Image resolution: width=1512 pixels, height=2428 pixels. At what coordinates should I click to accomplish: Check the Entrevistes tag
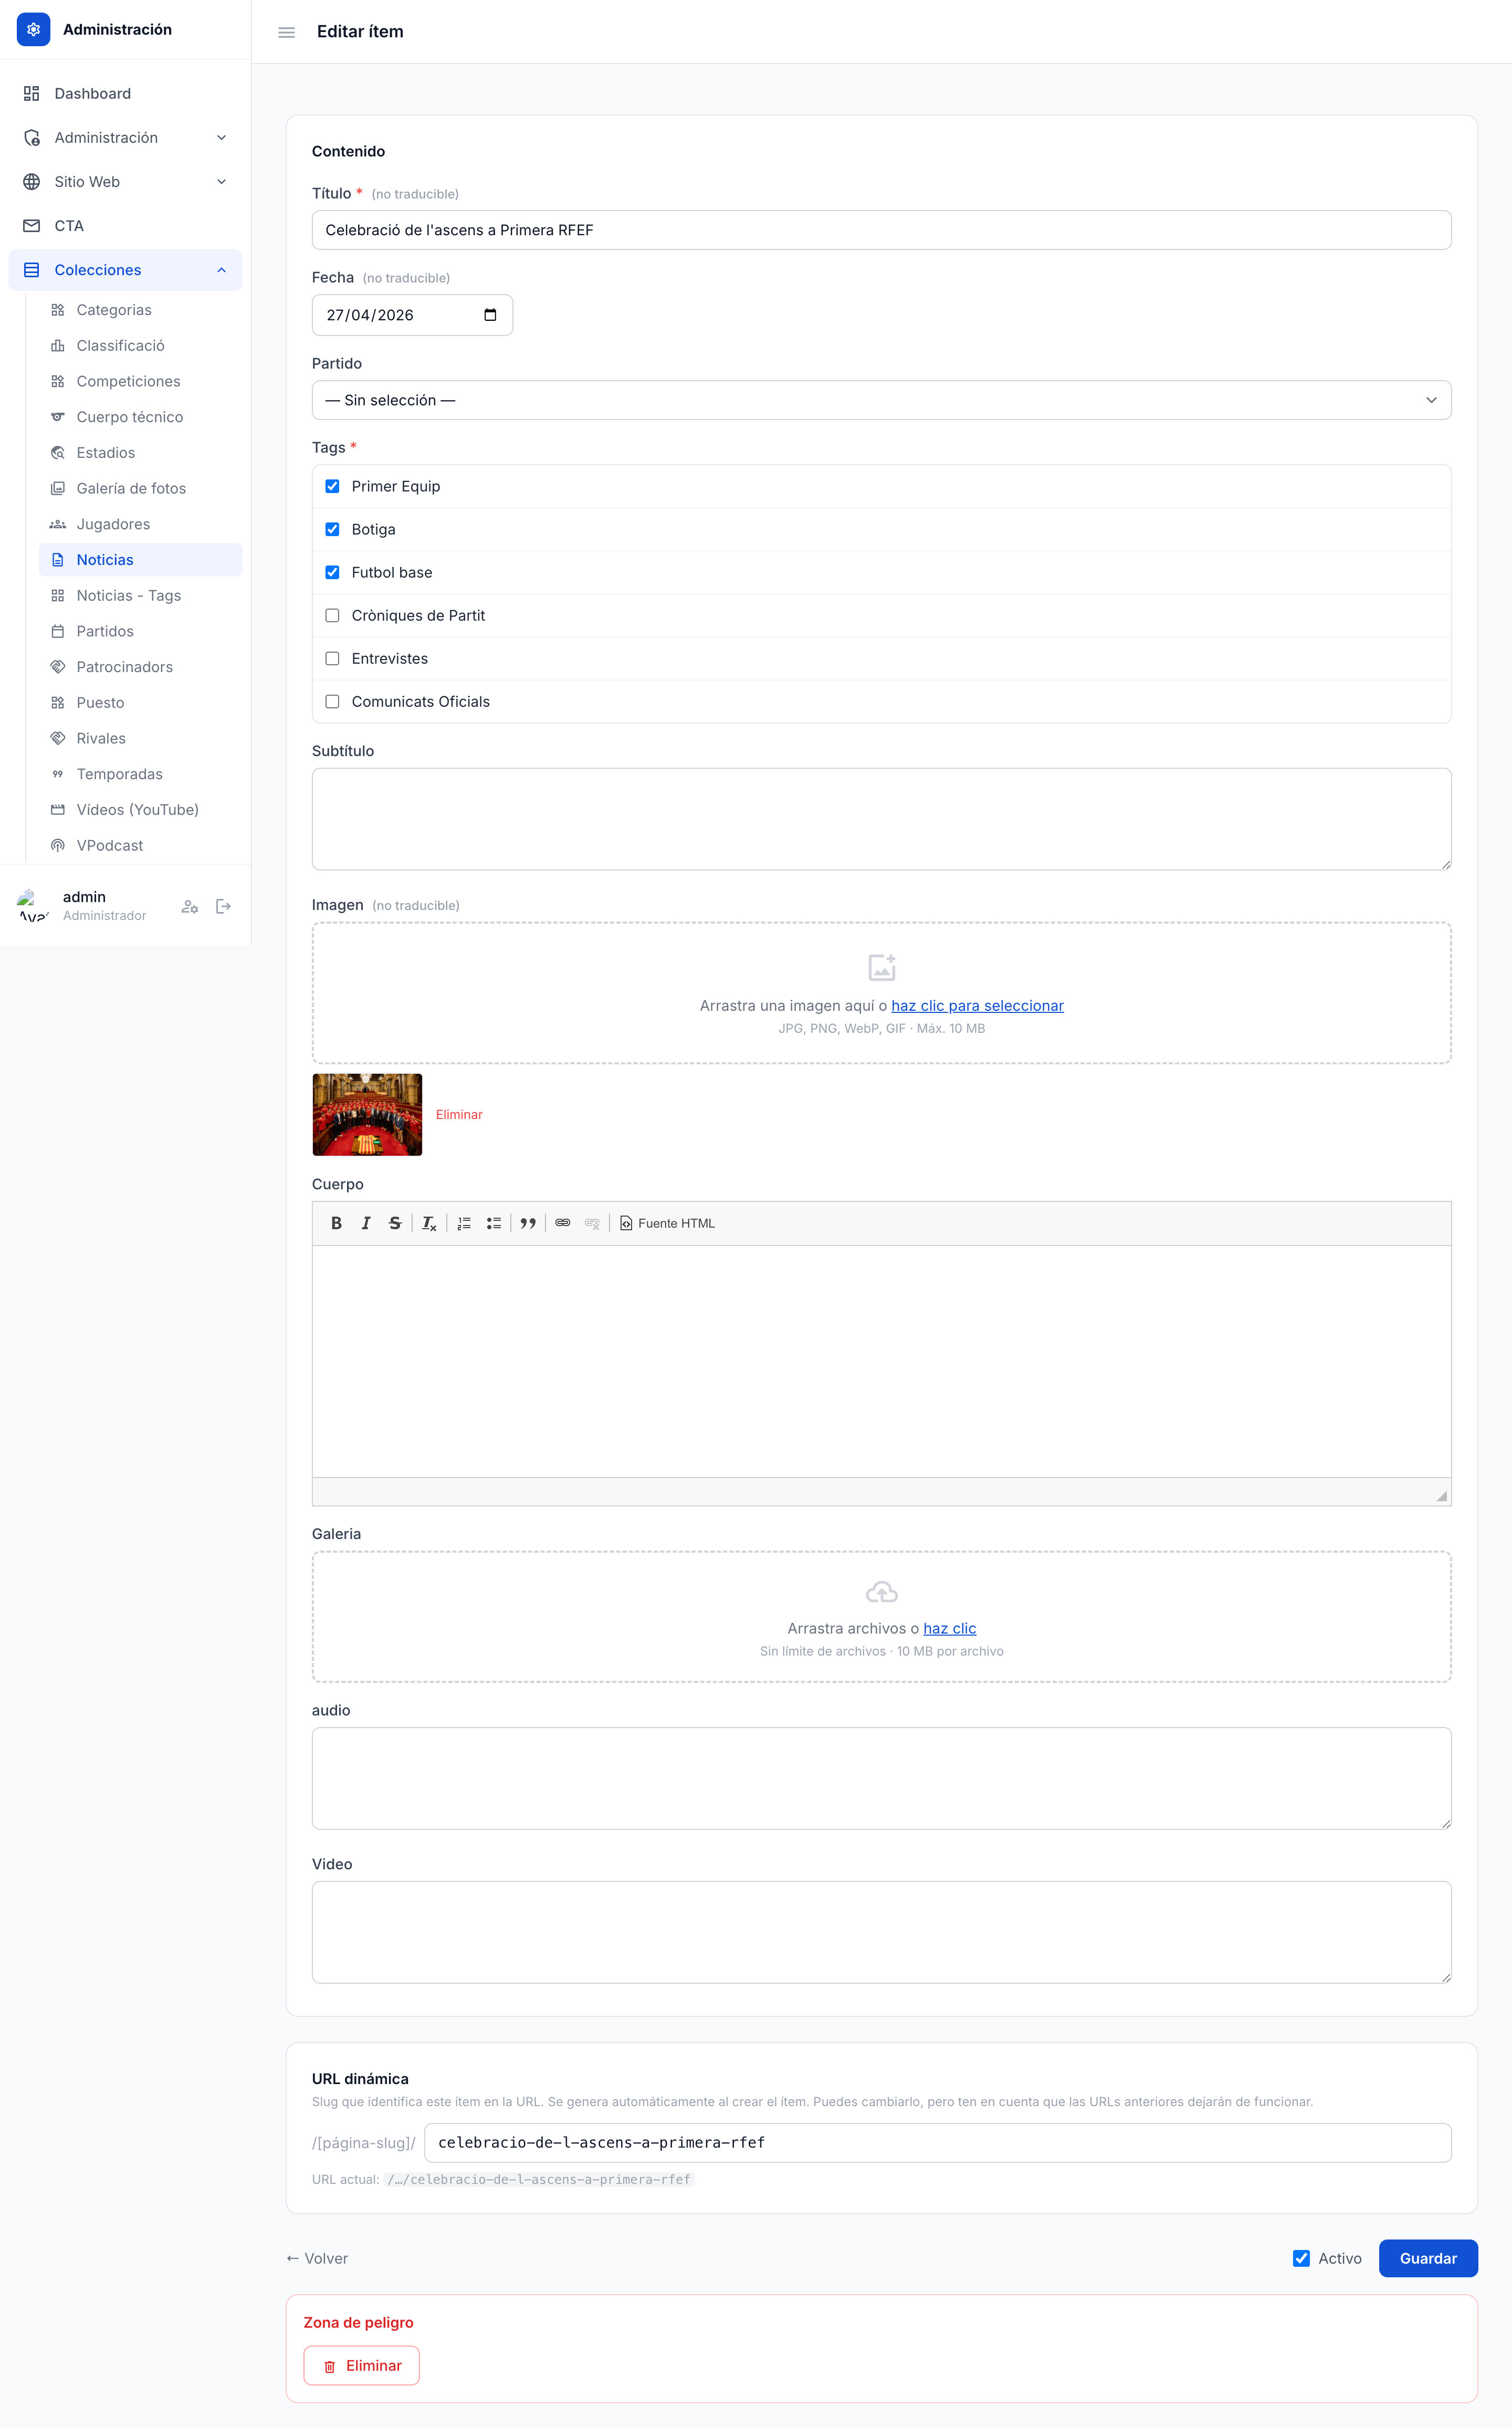(x=332, y=658)
